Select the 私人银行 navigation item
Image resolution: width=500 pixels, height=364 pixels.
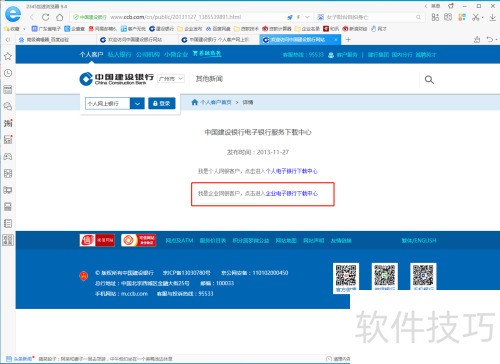tap(119, 54)
